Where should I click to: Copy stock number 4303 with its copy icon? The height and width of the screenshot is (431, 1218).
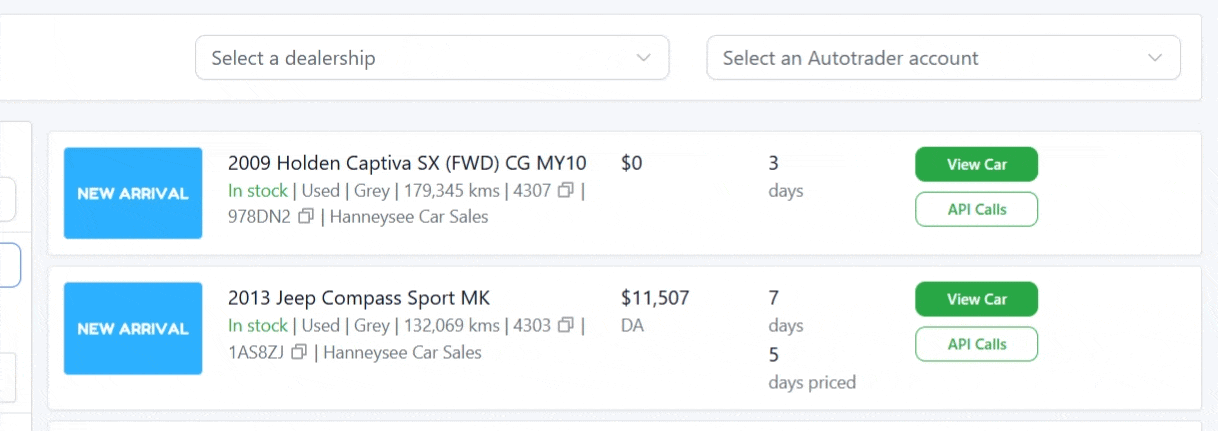pos(566,325)
